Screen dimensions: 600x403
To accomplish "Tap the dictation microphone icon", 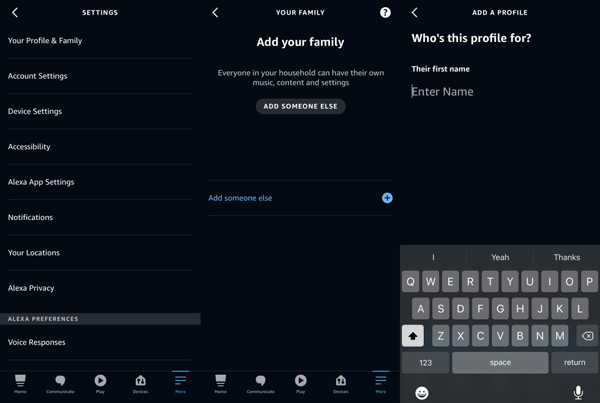I will pyautogui.click(x=578, y=392).
